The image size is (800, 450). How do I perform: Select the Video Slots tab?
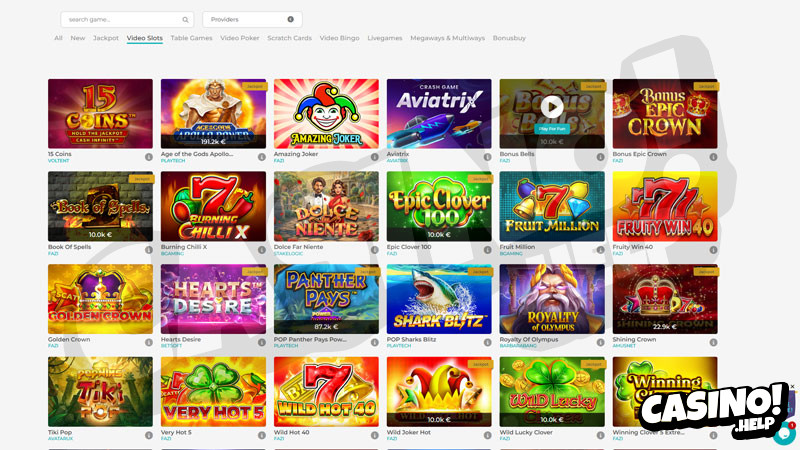coord(145,38)
